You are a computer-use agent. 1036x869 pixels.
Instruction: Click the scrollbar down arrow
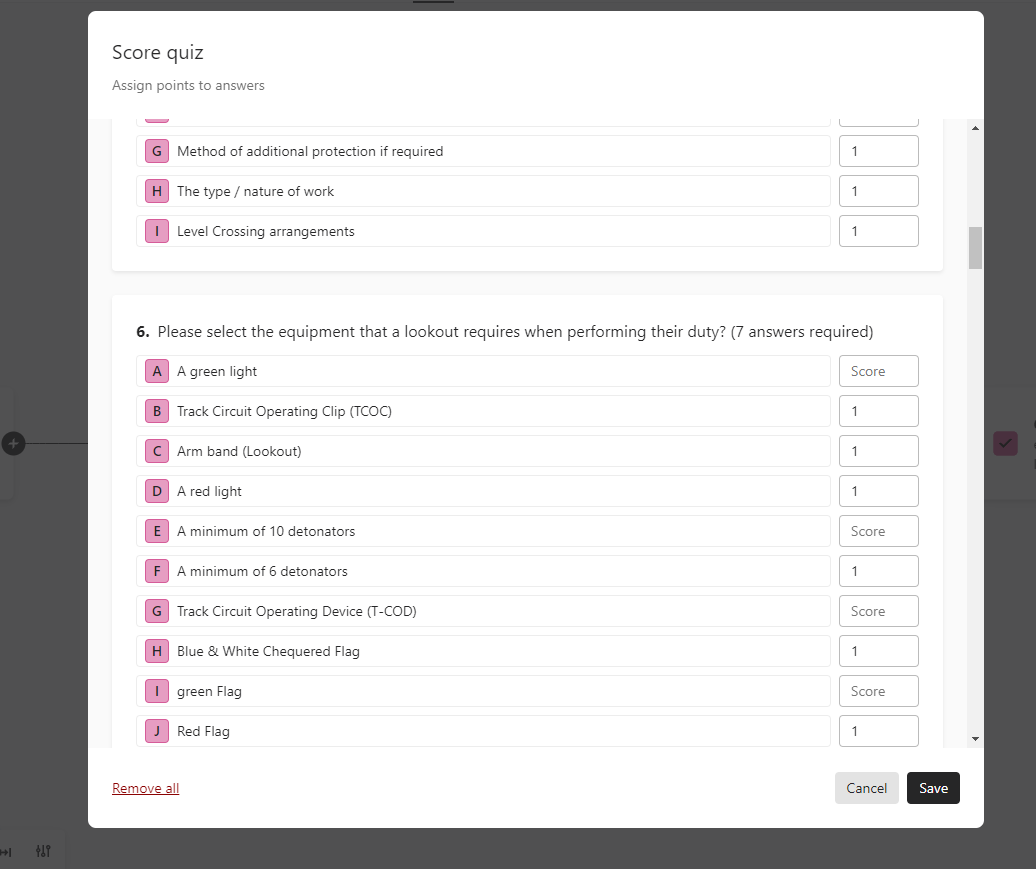[x=975, y=739]
